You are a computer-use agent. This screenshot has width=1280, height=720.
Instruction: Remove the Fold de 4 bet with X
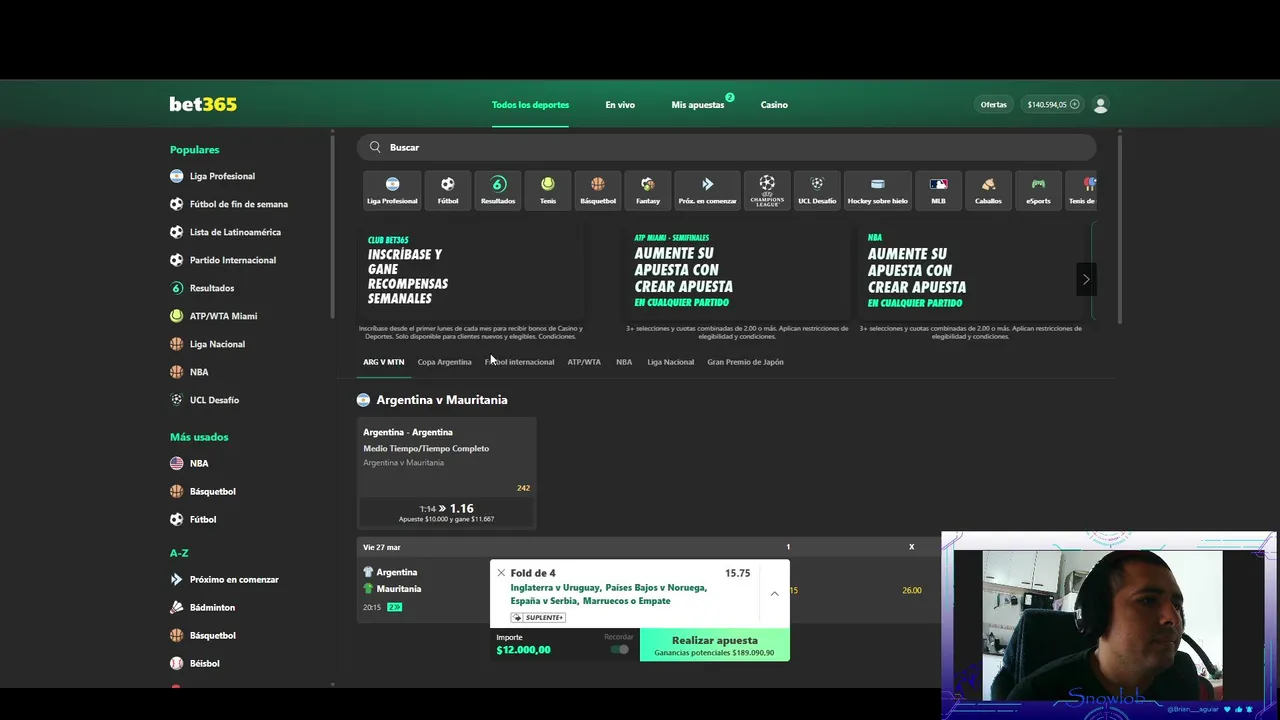click(x=501, y=573)
